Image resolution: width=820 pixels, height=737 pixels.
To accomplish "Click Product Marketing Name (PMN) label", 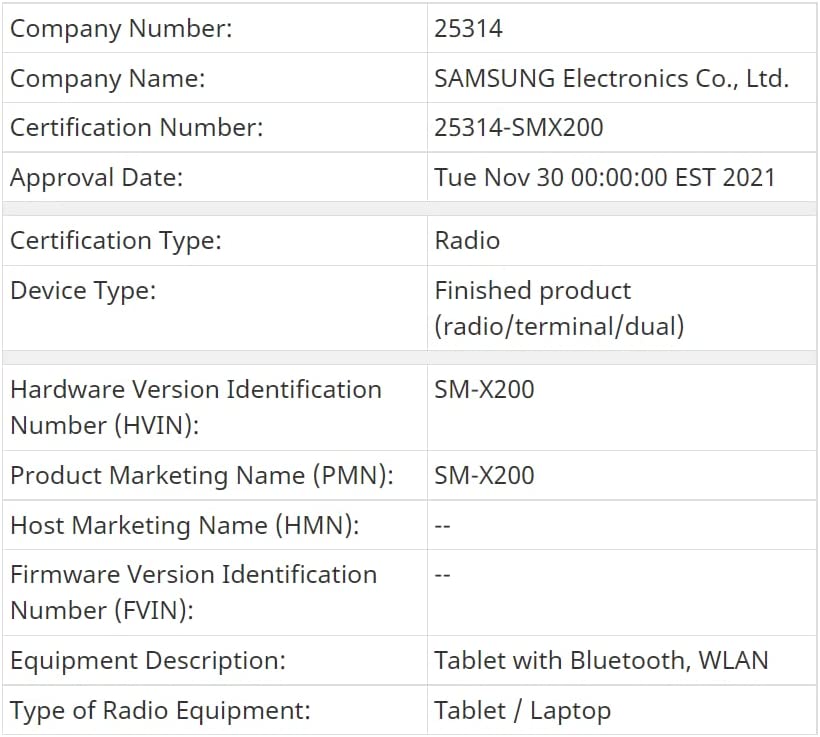I will (x=202, y=475).
